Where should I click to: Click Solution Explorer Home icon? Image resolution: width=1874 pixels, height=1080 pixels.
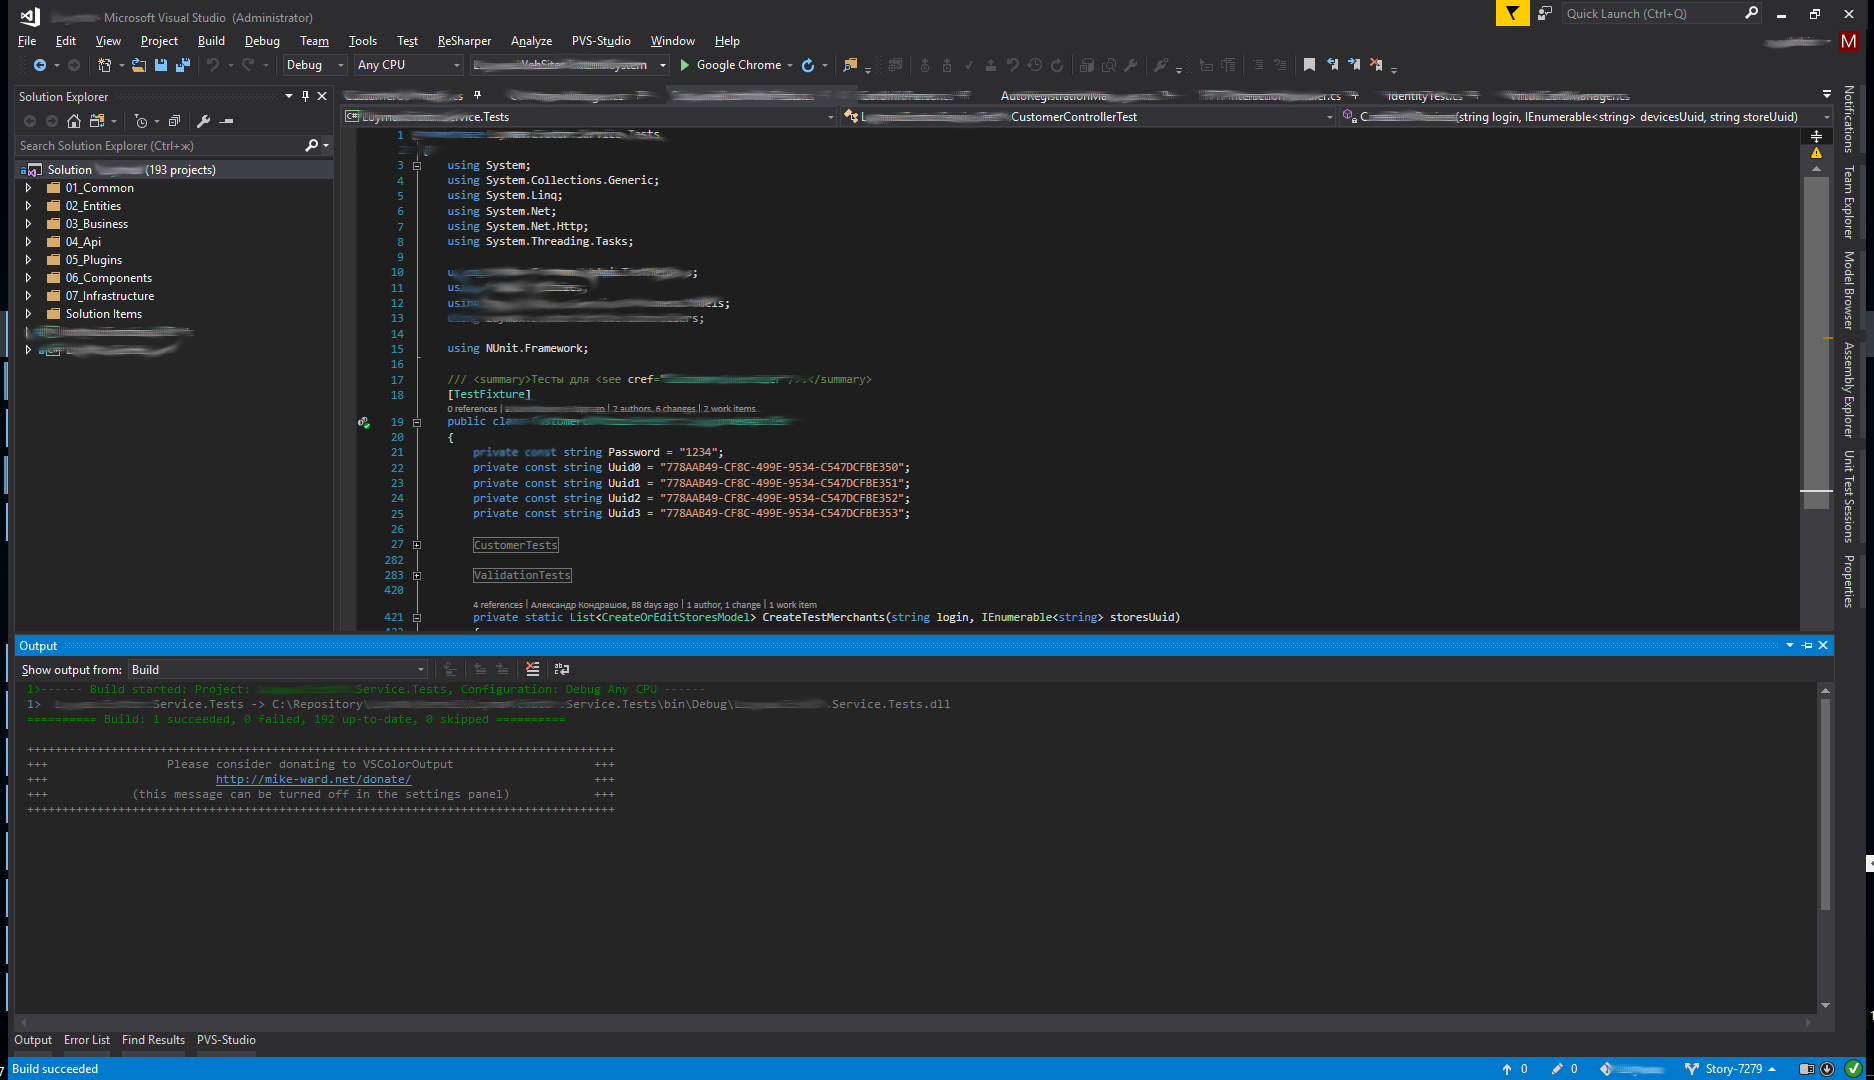click(74, 121)
